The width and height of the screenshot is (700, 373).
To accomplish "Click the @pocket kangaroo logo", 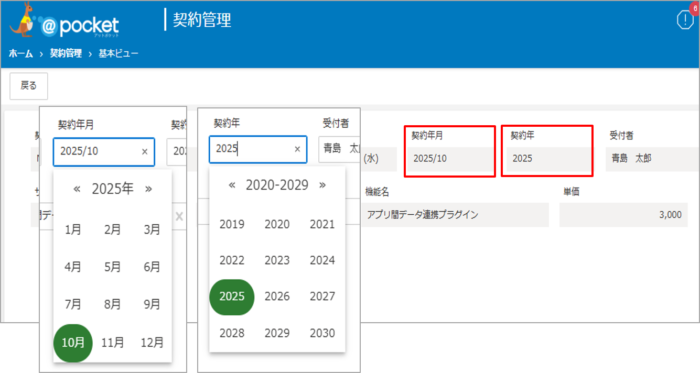I will (x=64, y=21).
